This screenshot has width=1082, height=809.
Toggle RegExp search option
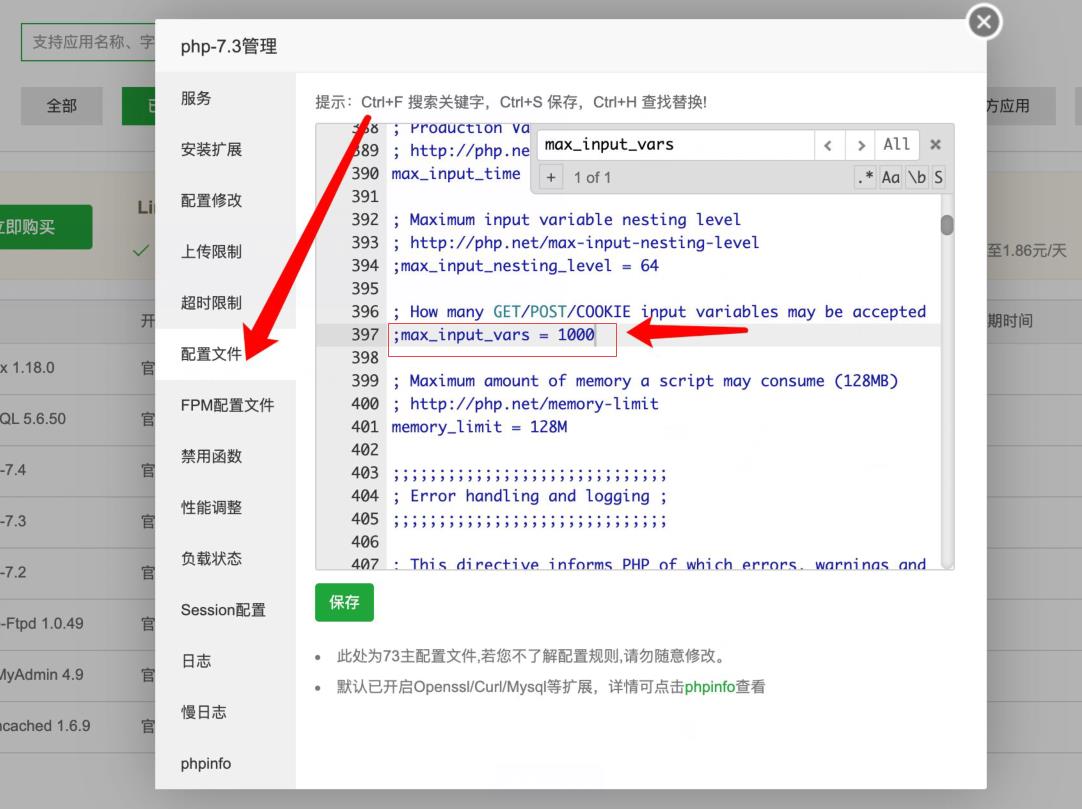coord(865,177)
